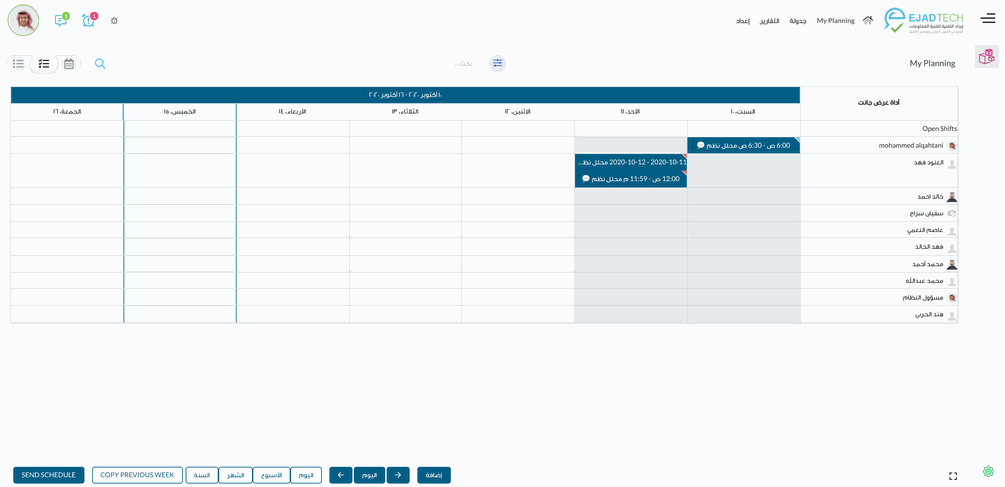This screenshot has height=487, width=1005.
Task: Open the hamburger main menu
Action: 987,18
